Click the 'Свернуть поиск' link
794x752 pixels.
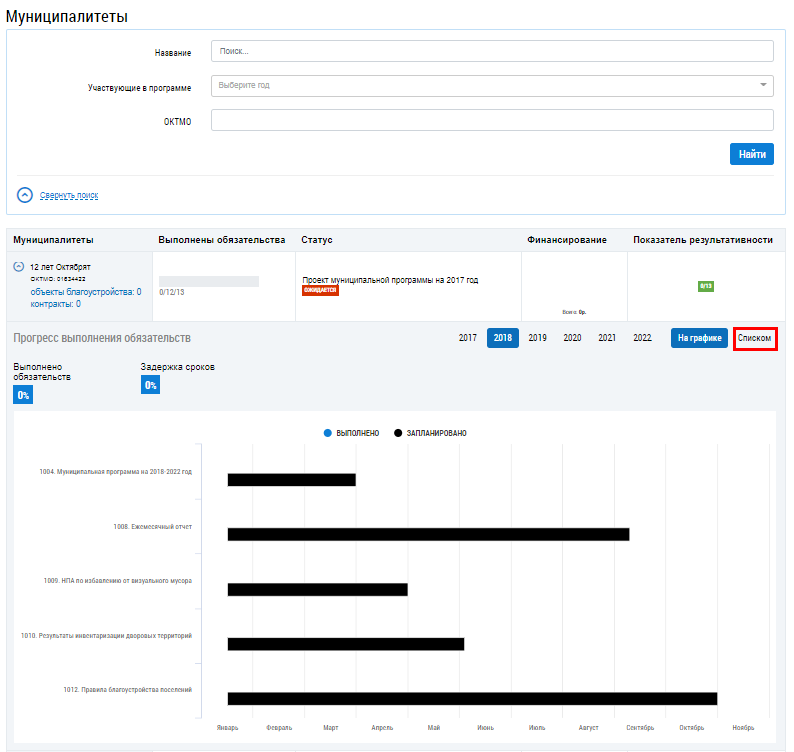[x=68, y=195]
